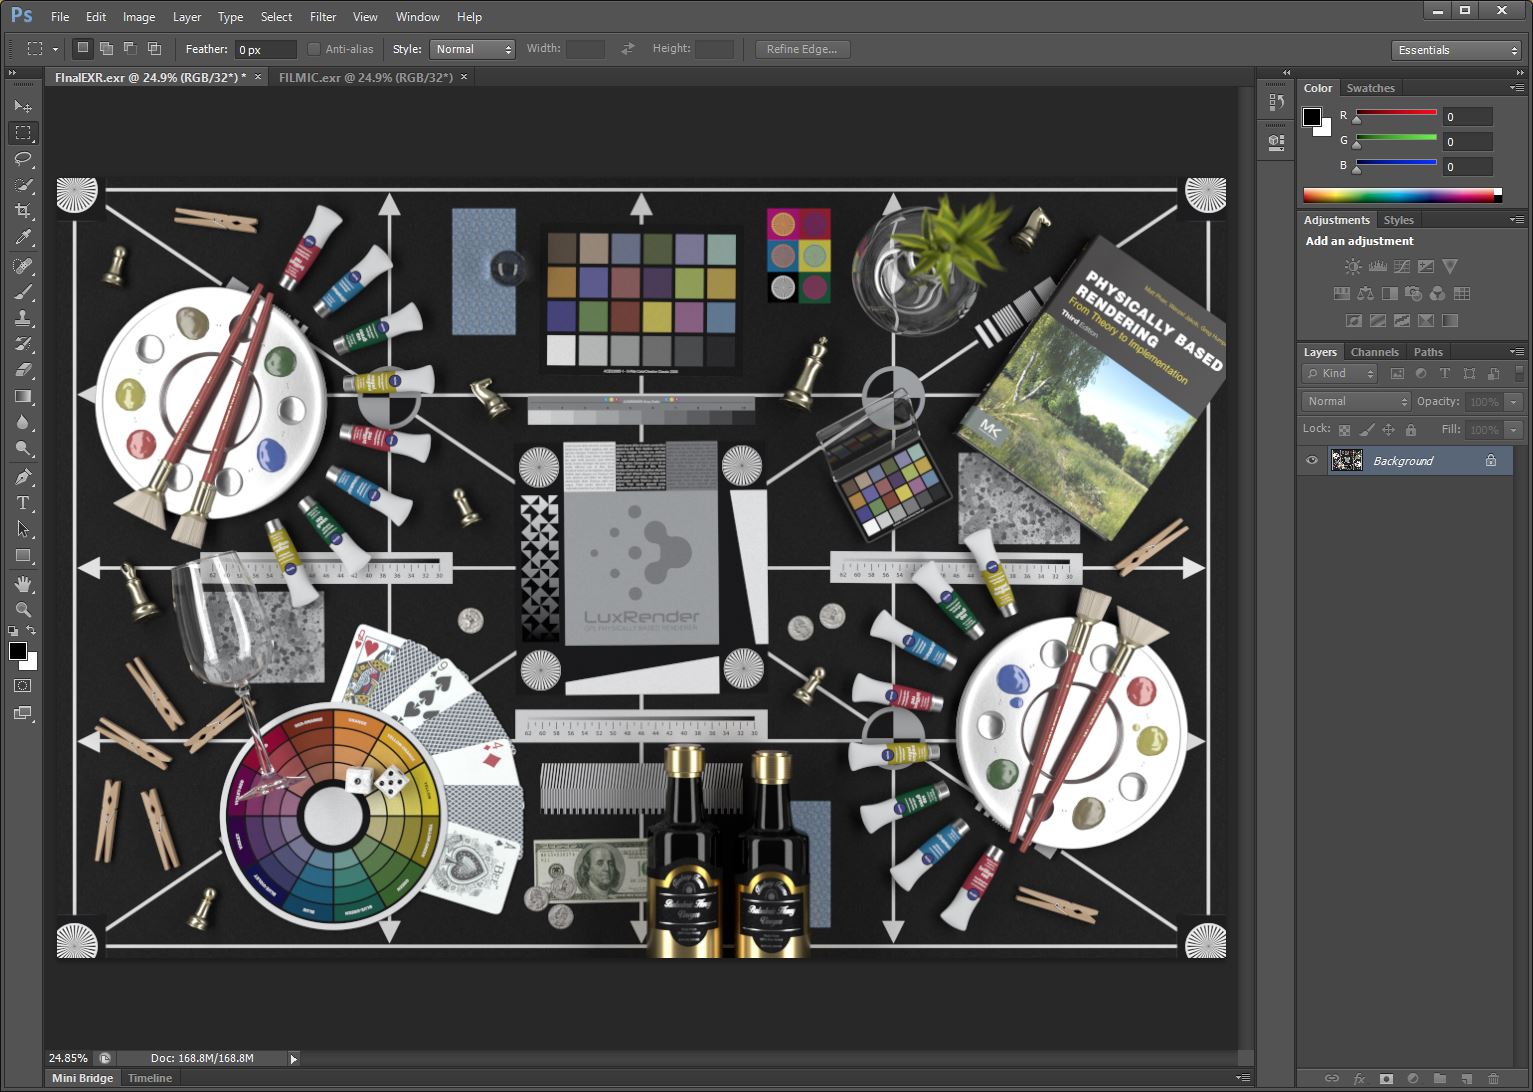Activate the Hand tool
1533x1092 pixels.
(x=23, y=583)
